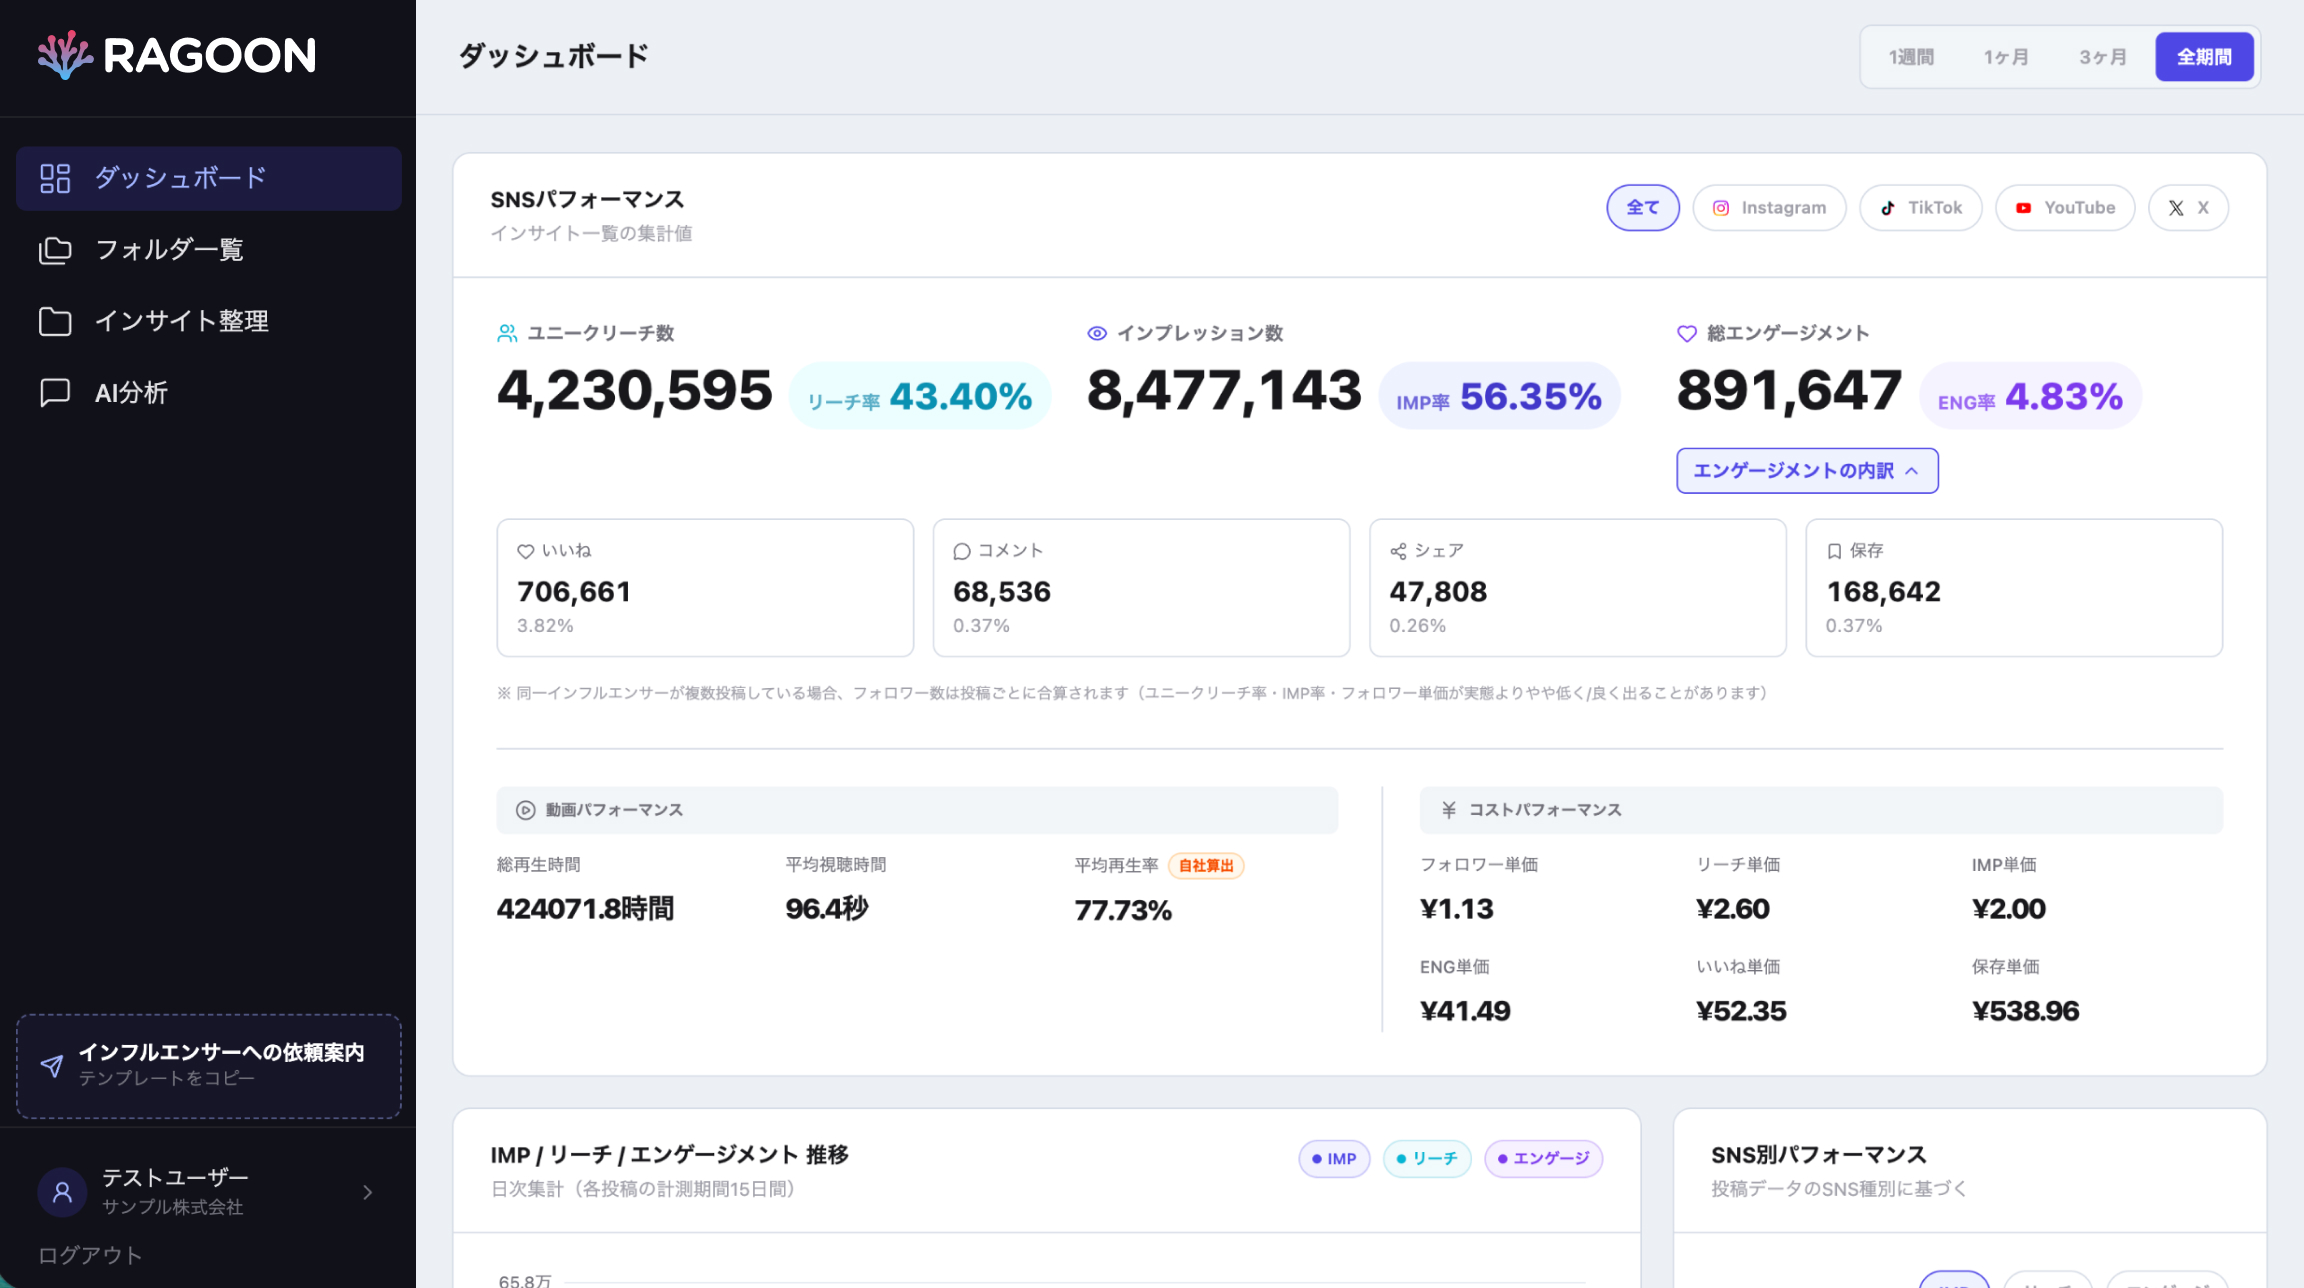Click the 保存 bookmark icon
The height and width of the screenshot is (1288, 2304).
[1834, 551]
